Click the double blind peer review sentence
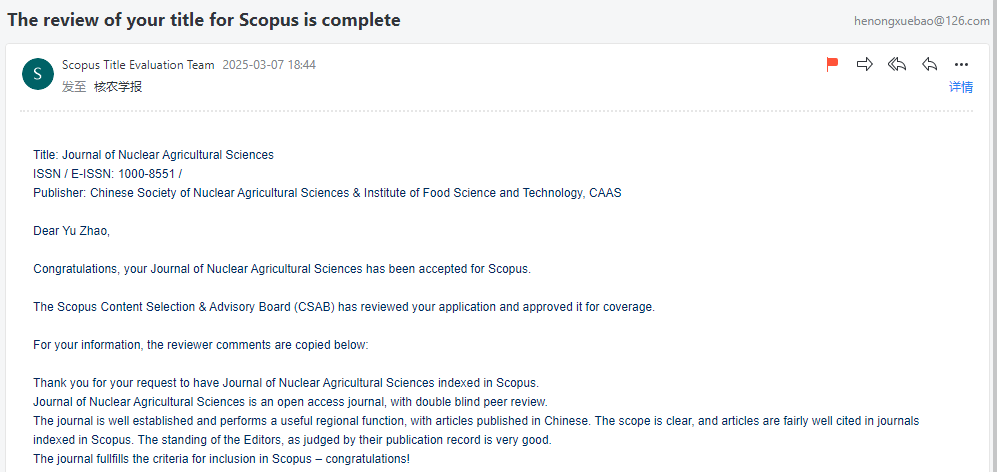Screen dimensions: 997x472 pos(290,402)
